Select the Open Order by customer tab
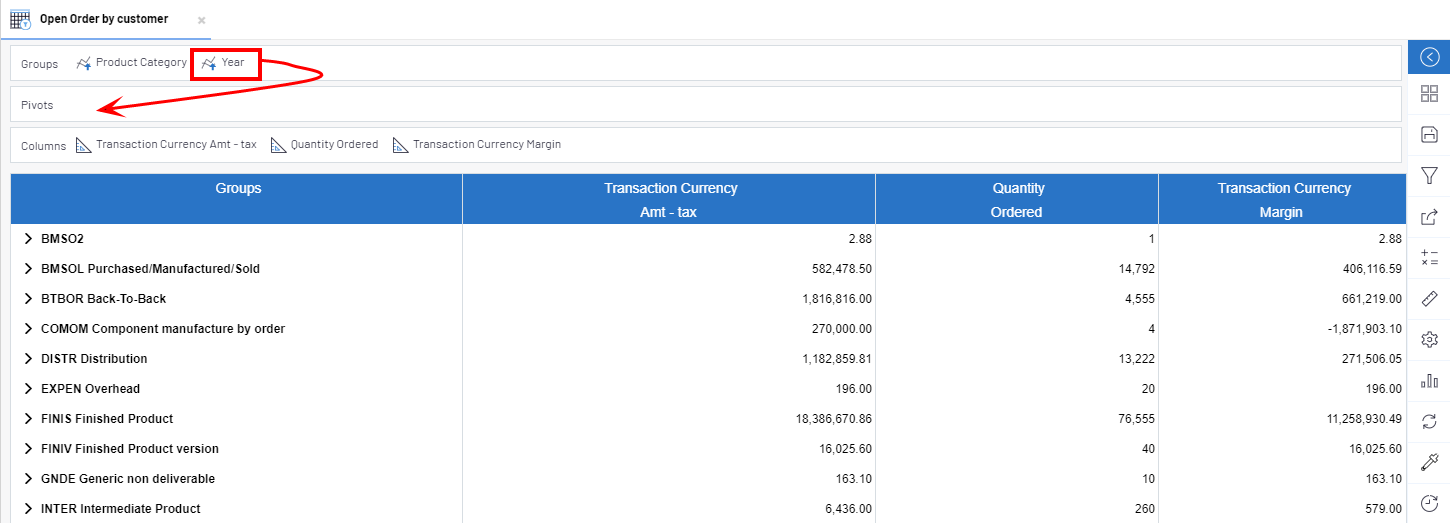 (103, 19)
